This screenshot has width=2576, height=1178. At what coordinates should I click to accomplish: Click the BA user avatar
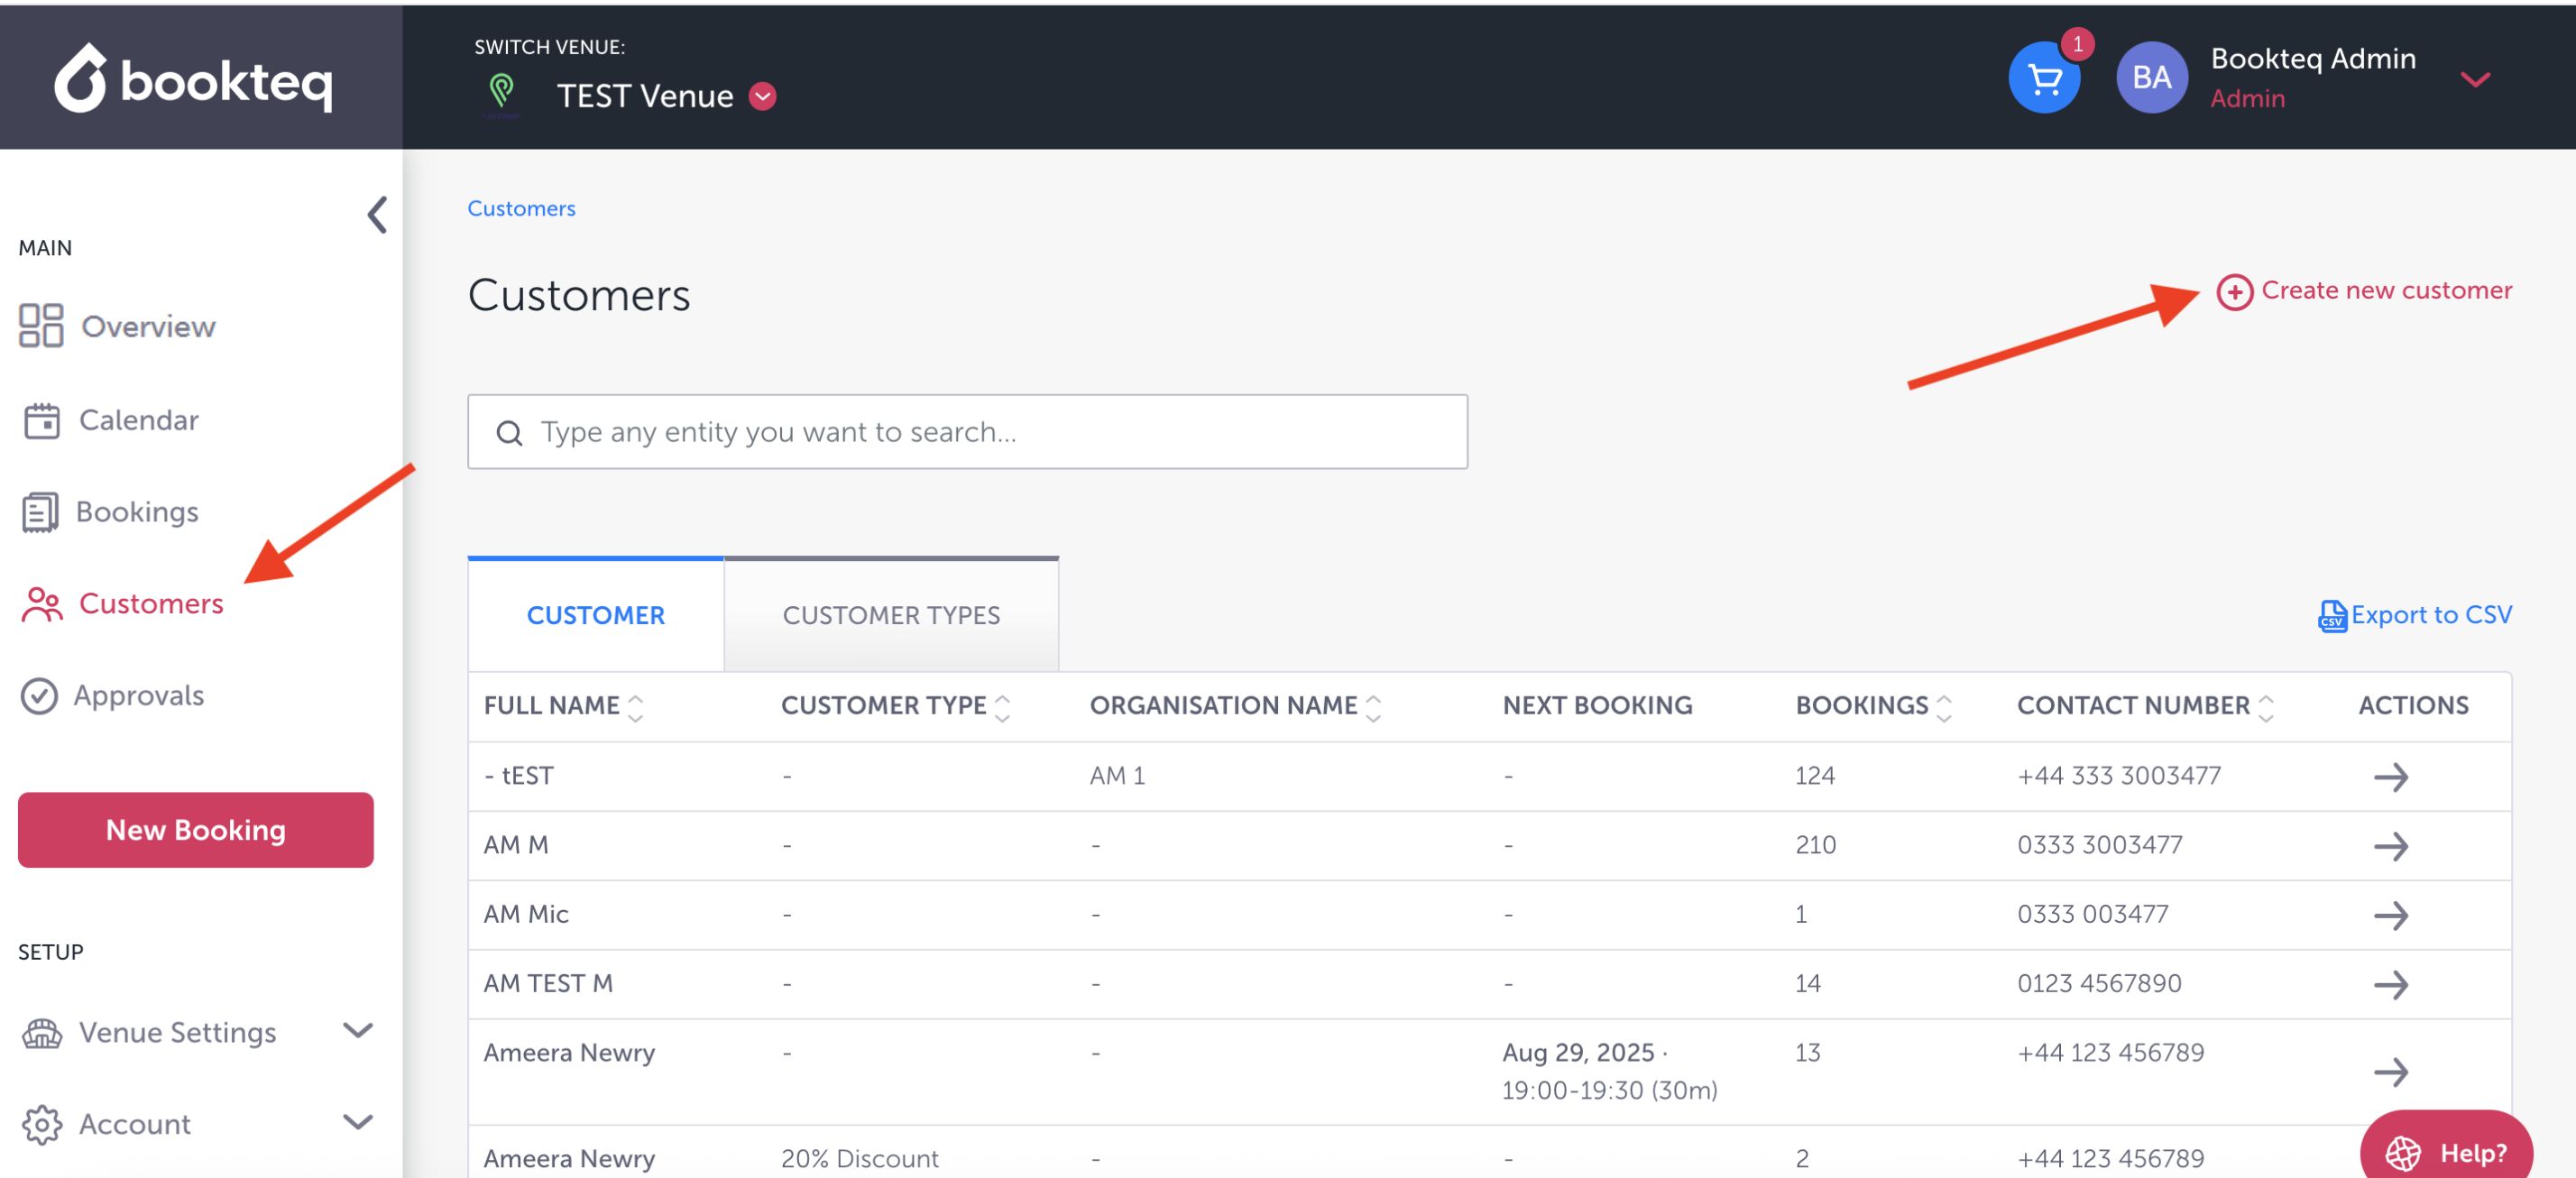[x=2151, y=78]
